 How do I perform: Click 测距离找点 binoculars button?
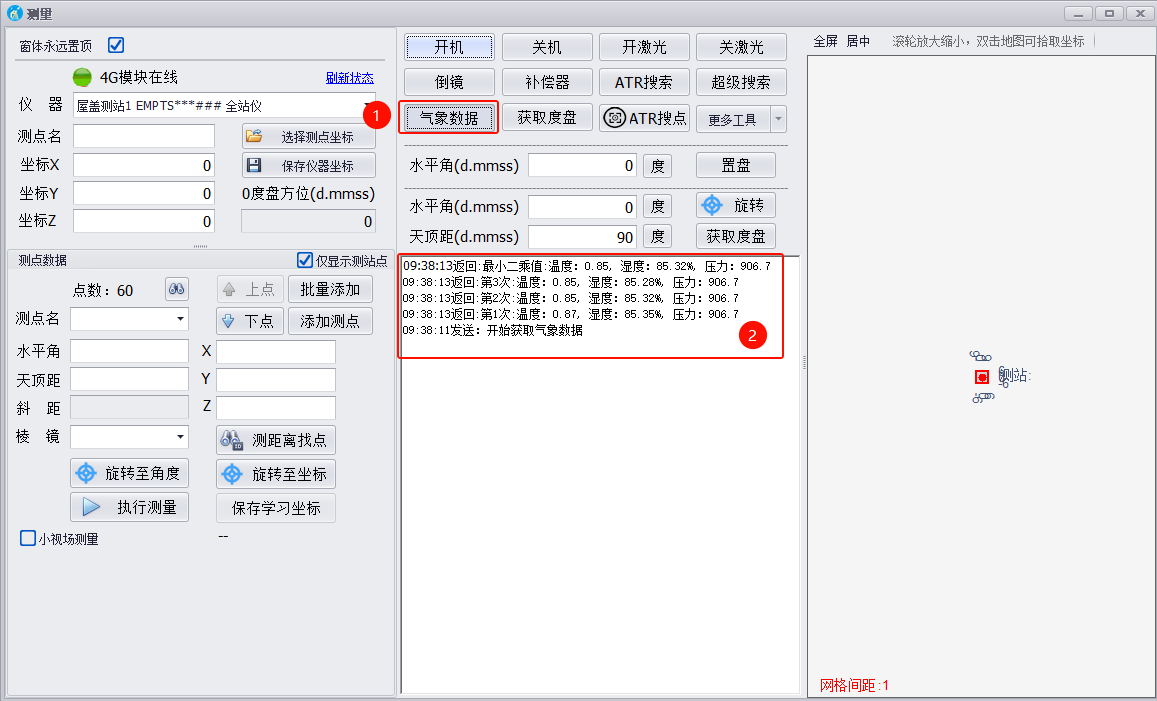(275, 440)
